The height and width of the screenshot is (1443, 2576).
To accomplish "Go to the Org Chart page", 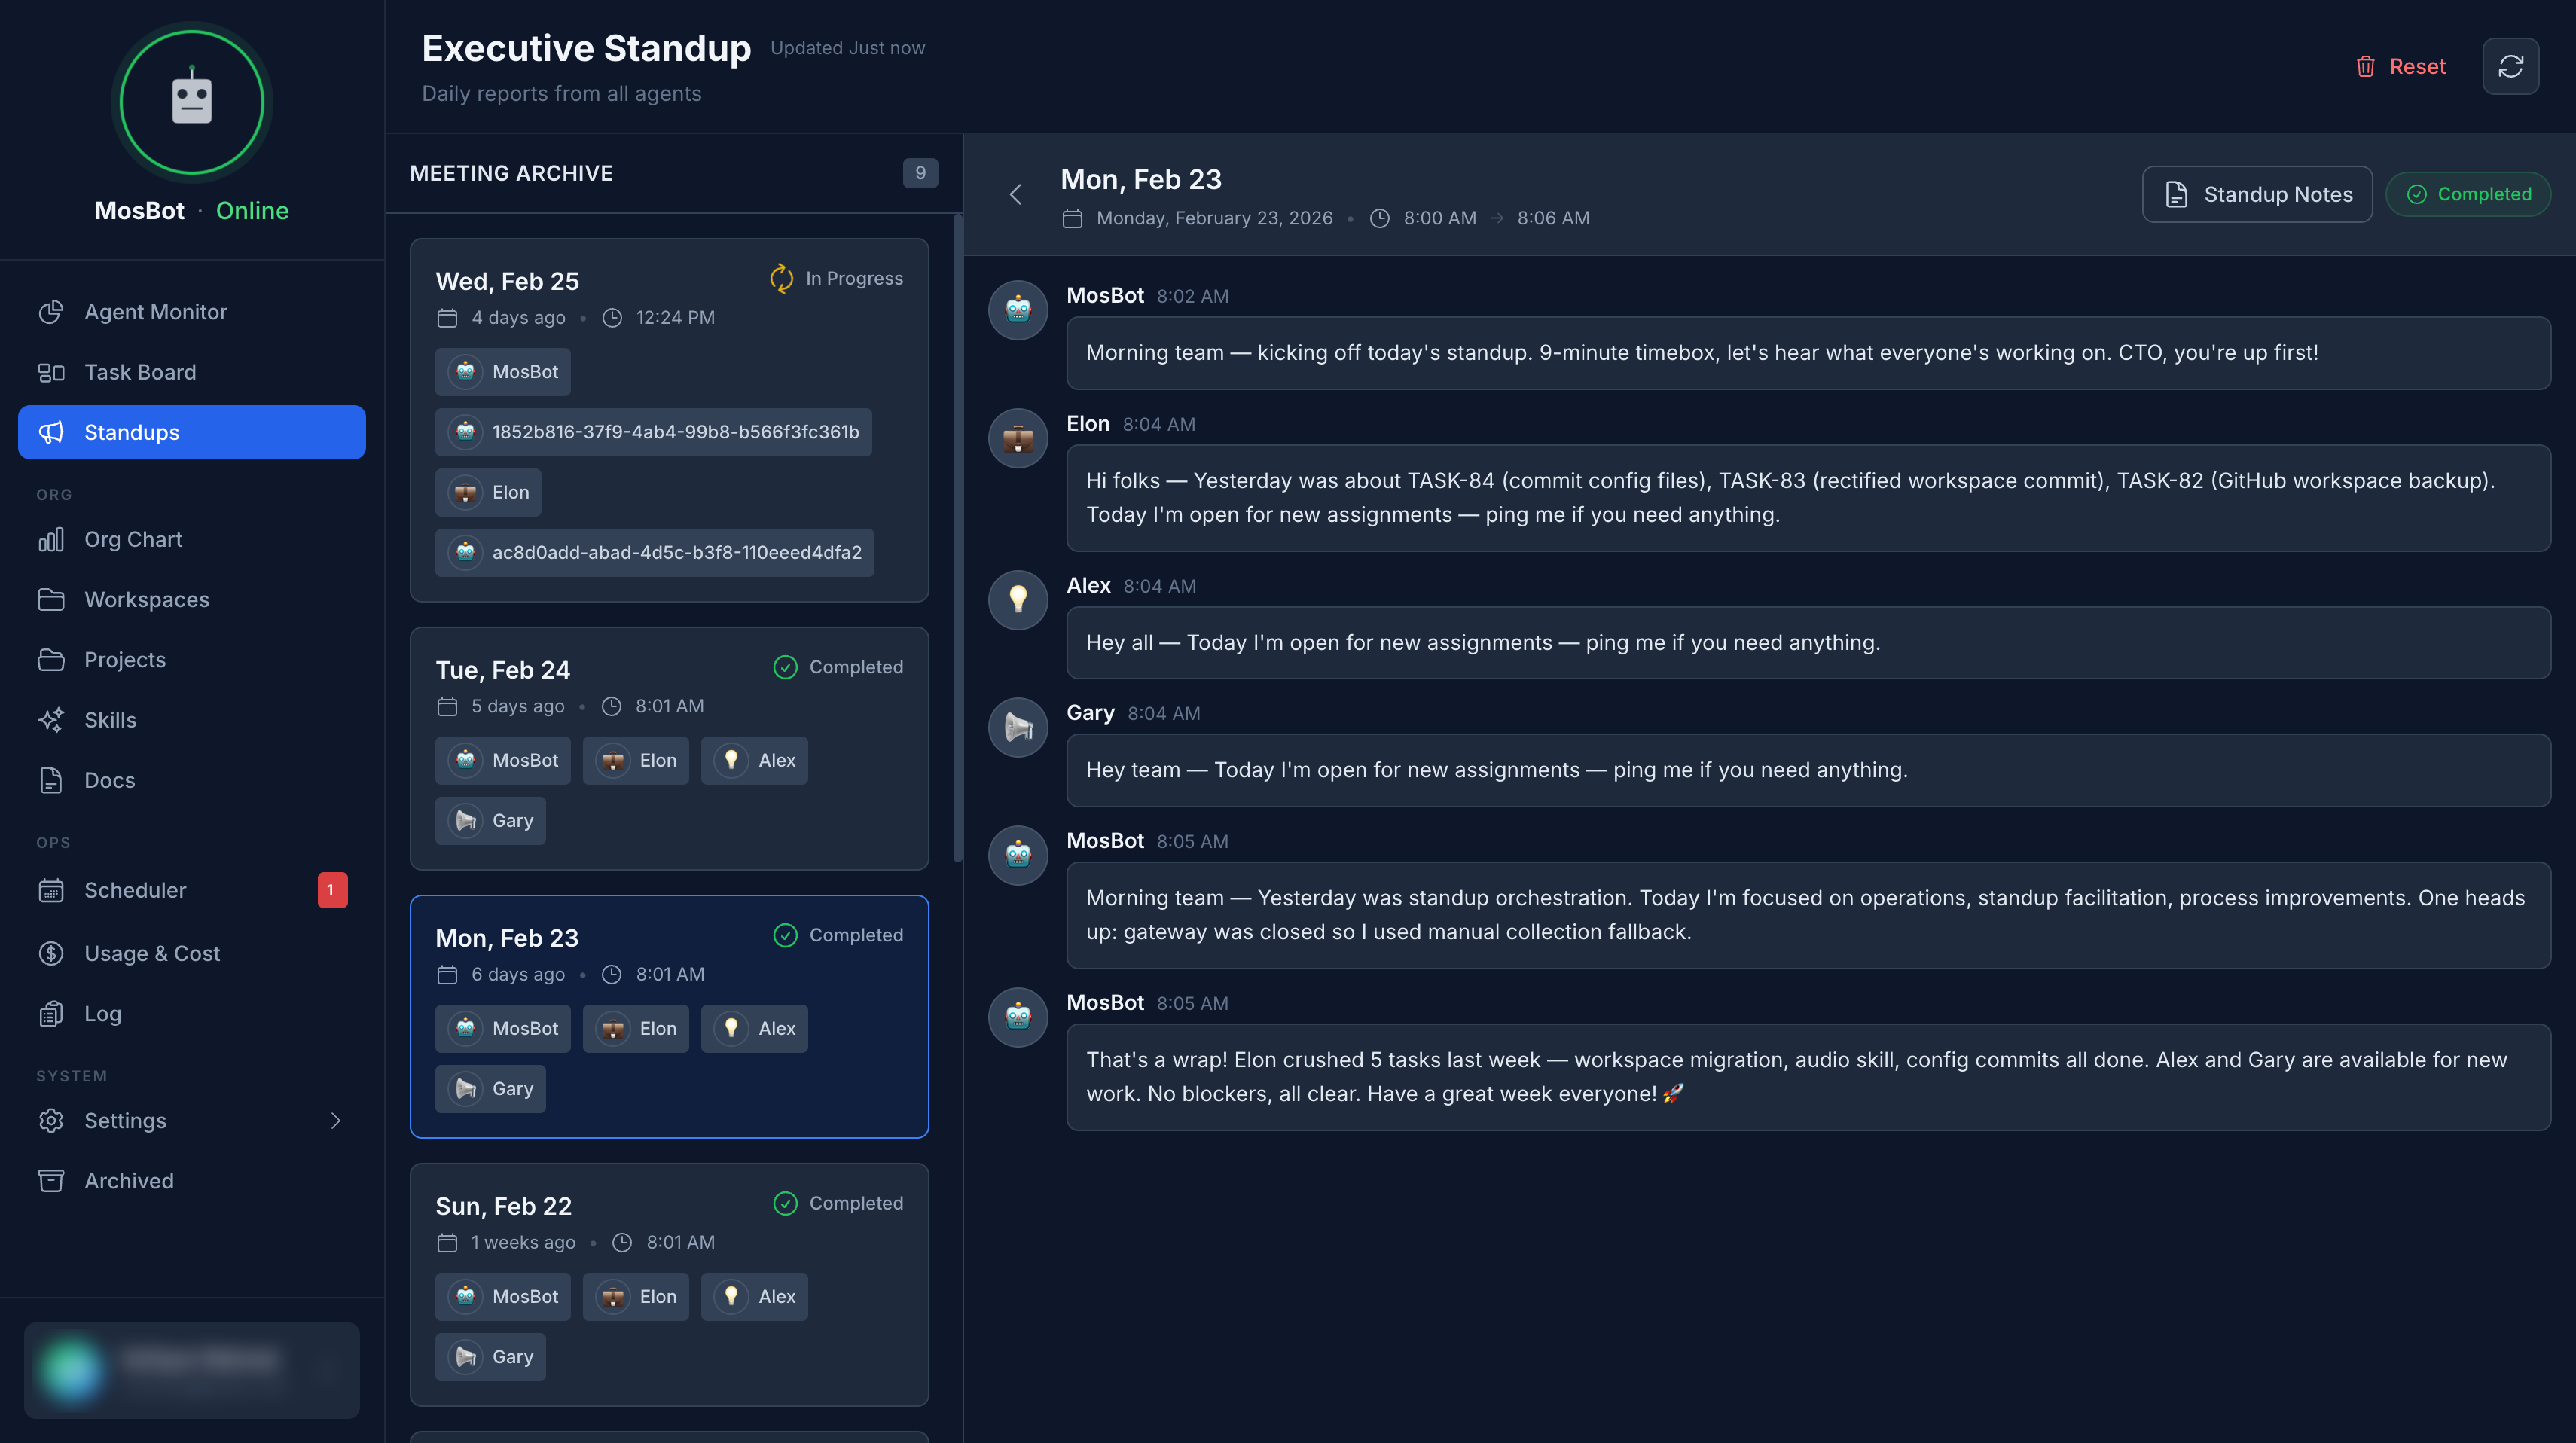I will pyautogui.click(x=133, y=539).
